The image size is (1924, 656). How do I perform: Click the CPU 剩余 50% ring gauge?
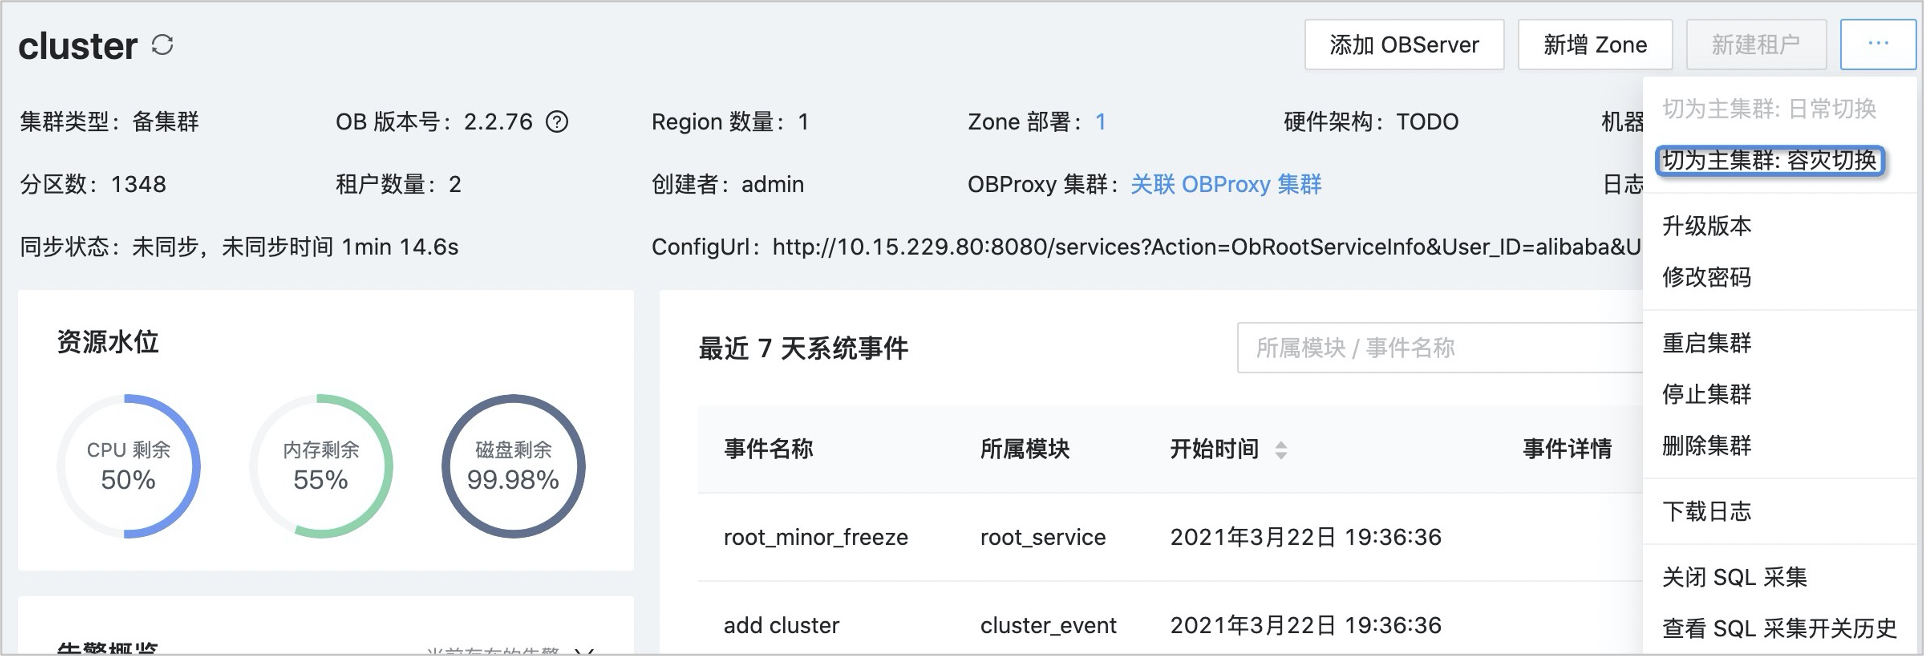pos(128,466)
